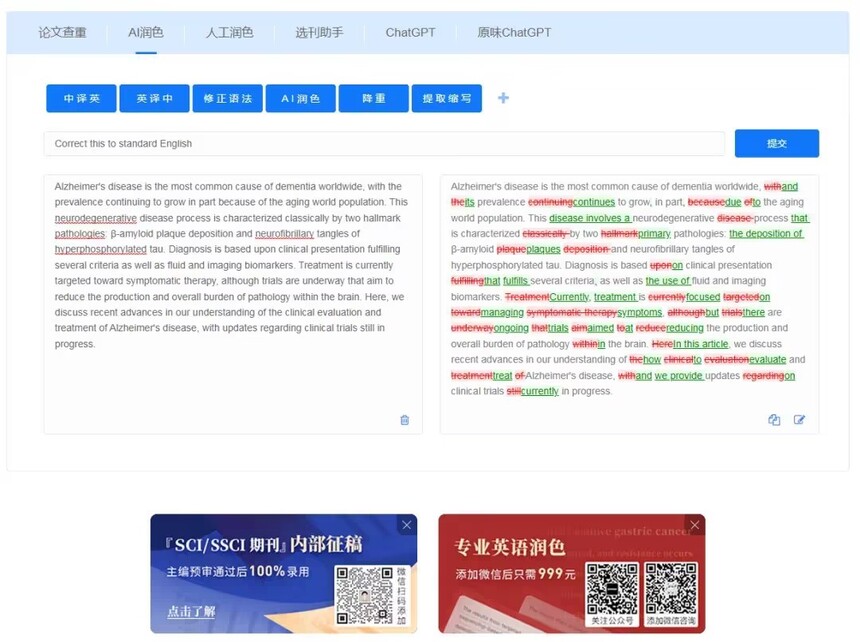The image size is (860, 642).
Task: Click the 提取缩写 button
Action: click(x=447, y=98)
